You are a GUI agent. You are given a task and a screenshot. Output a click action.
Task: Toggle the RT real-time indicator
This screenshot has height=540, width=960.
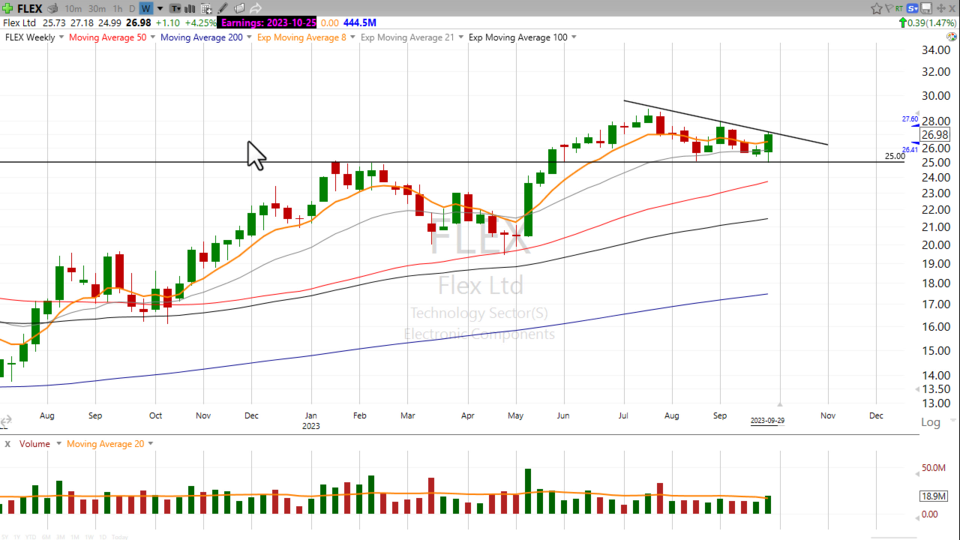tap(899, 9)
